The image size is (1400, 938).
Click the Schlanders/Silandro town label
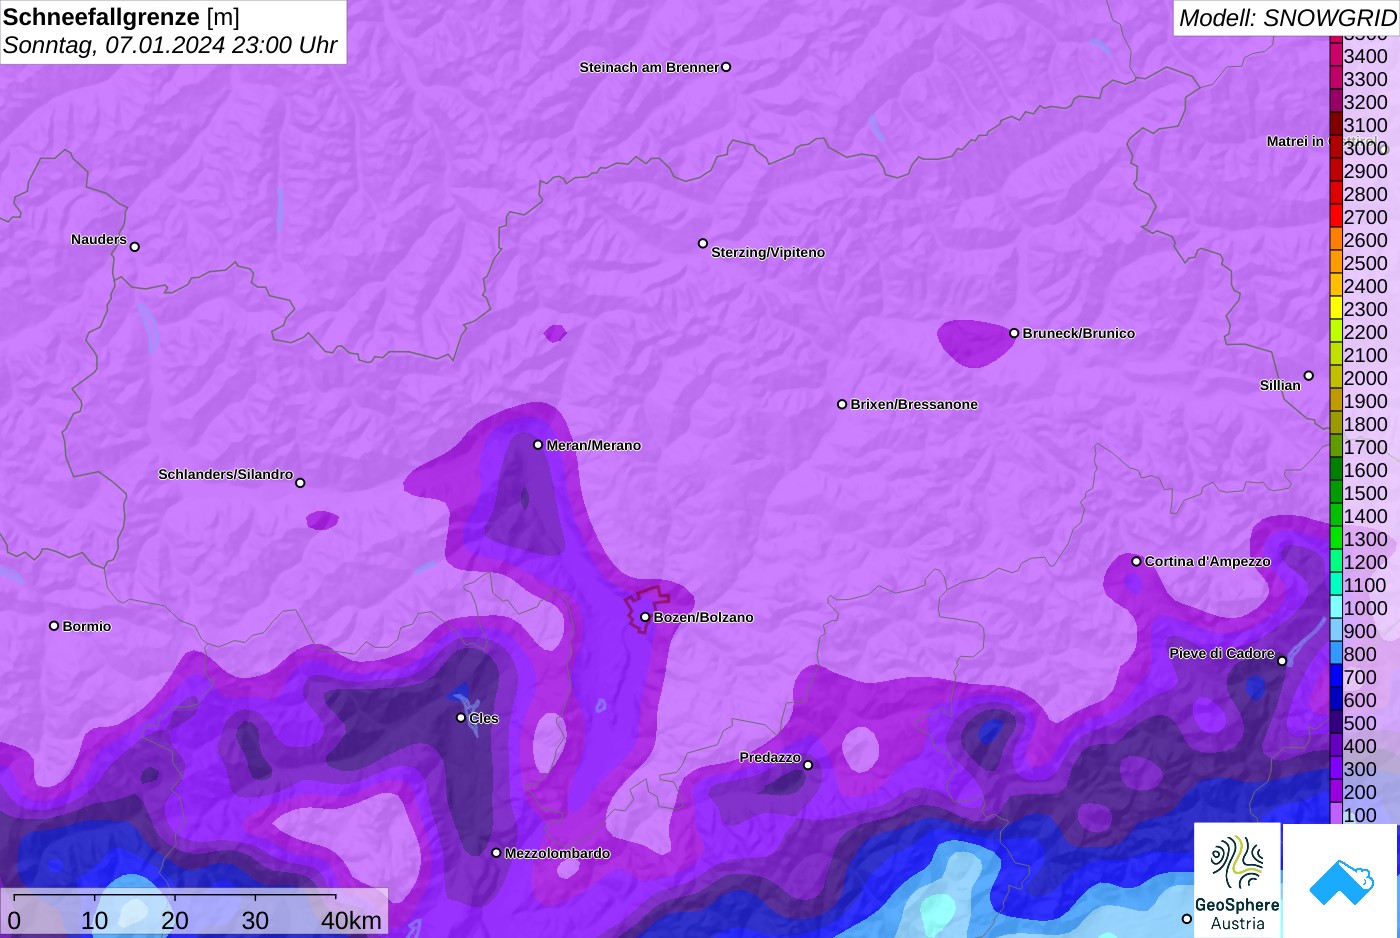225,474
